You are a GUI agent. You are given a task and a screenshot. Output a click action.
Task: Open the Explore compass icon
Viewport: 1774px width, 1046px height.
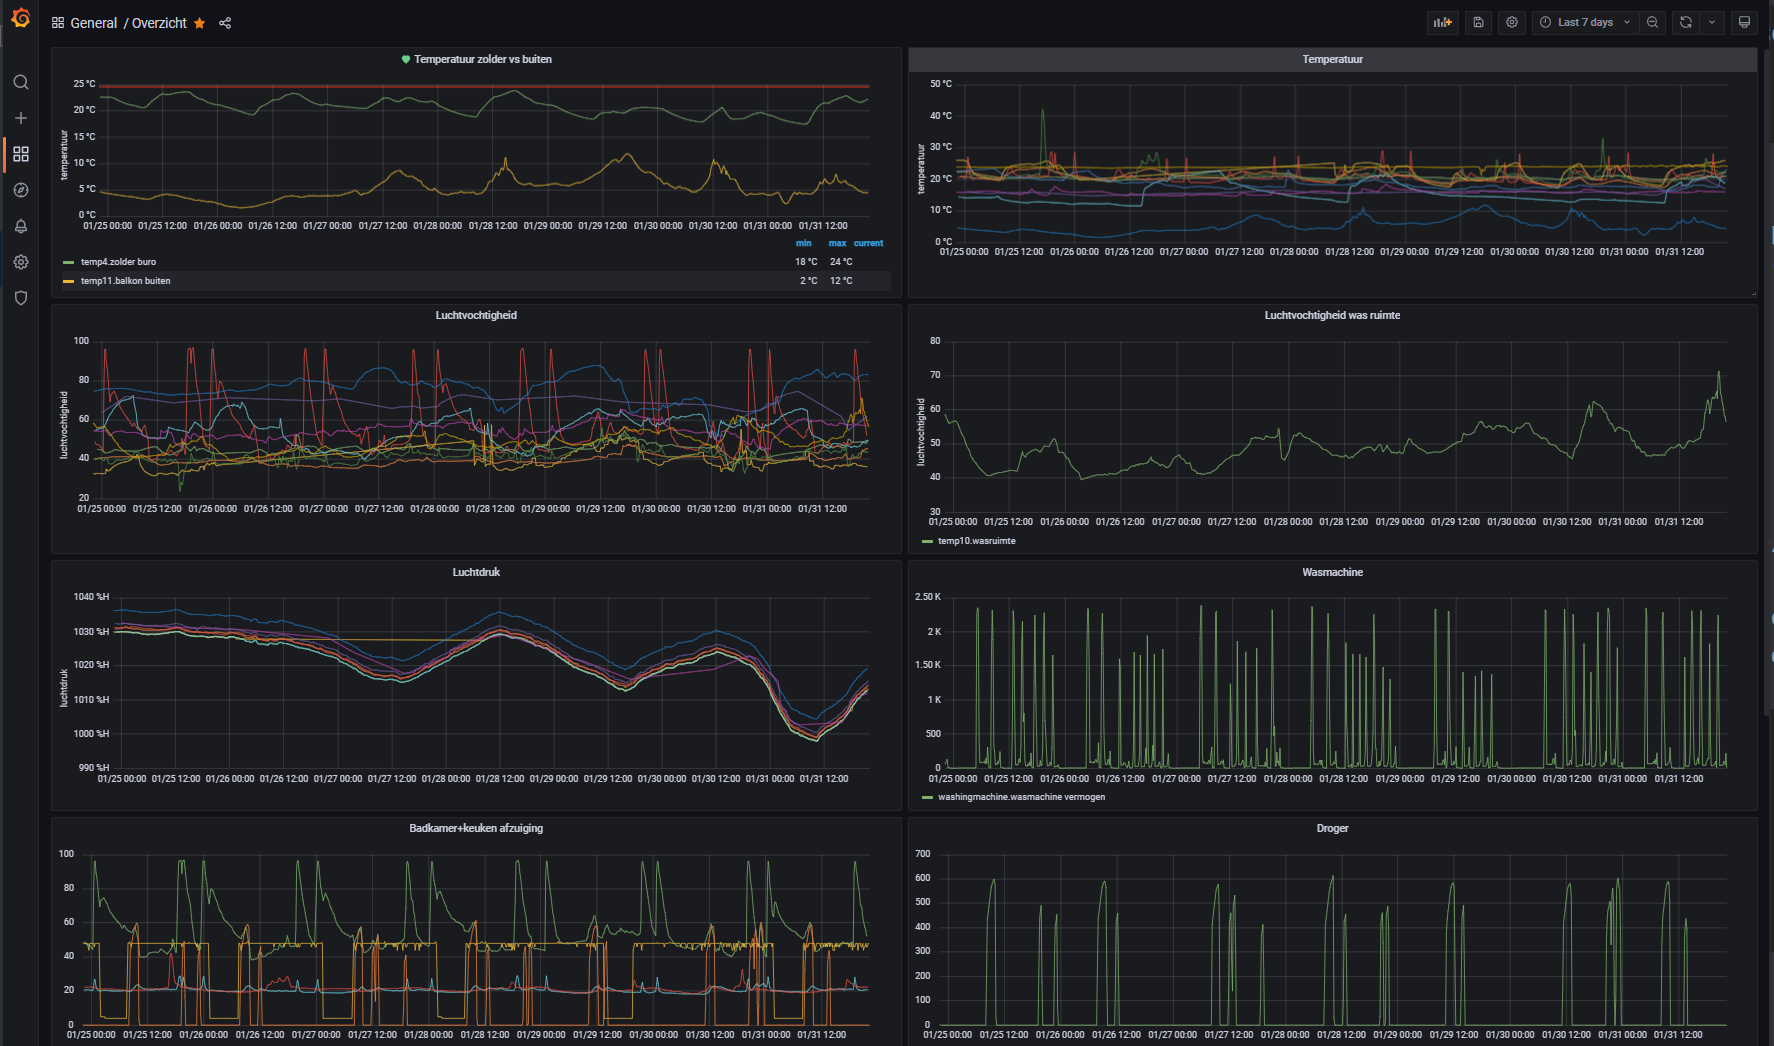pyautogui.click(x=21, y=190)
